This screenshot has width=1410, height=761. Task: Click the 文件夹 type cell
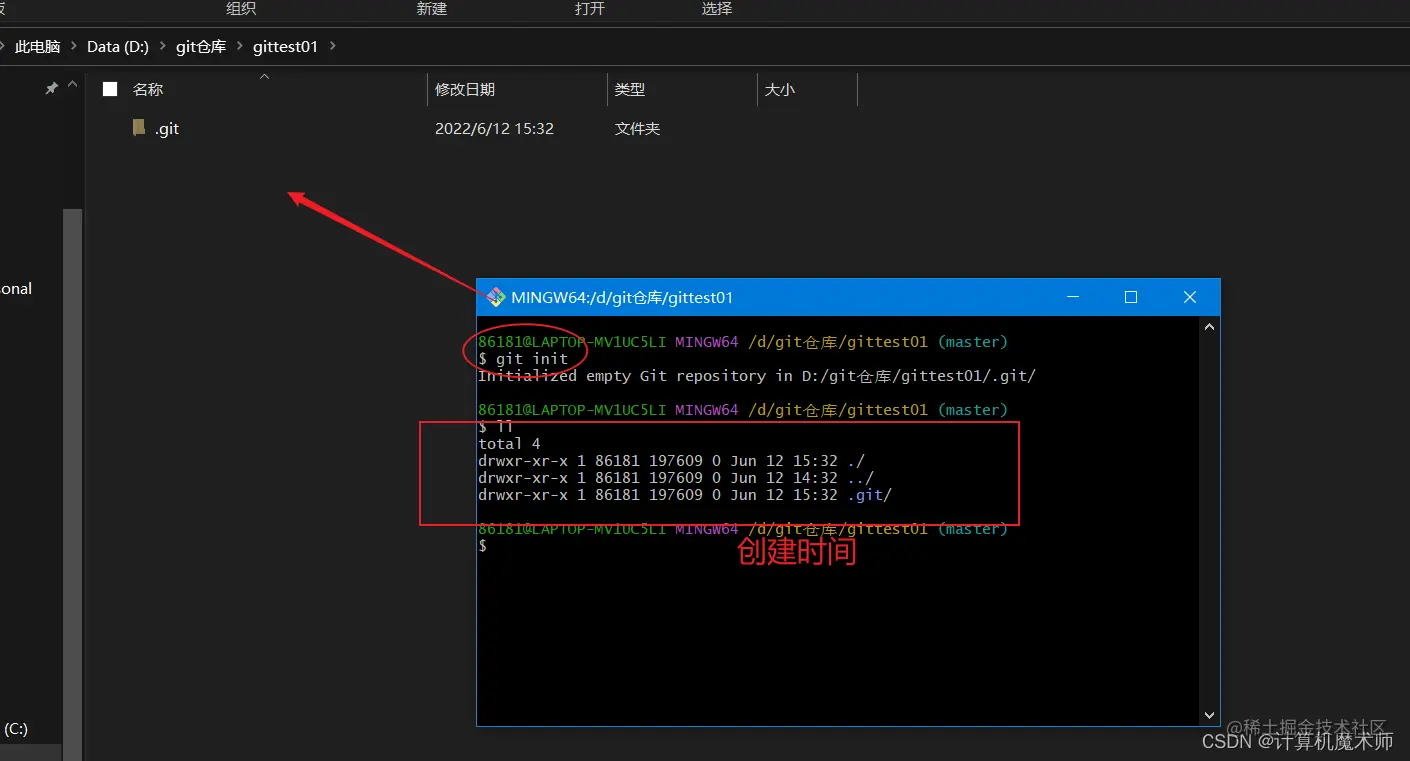[637, 128]
